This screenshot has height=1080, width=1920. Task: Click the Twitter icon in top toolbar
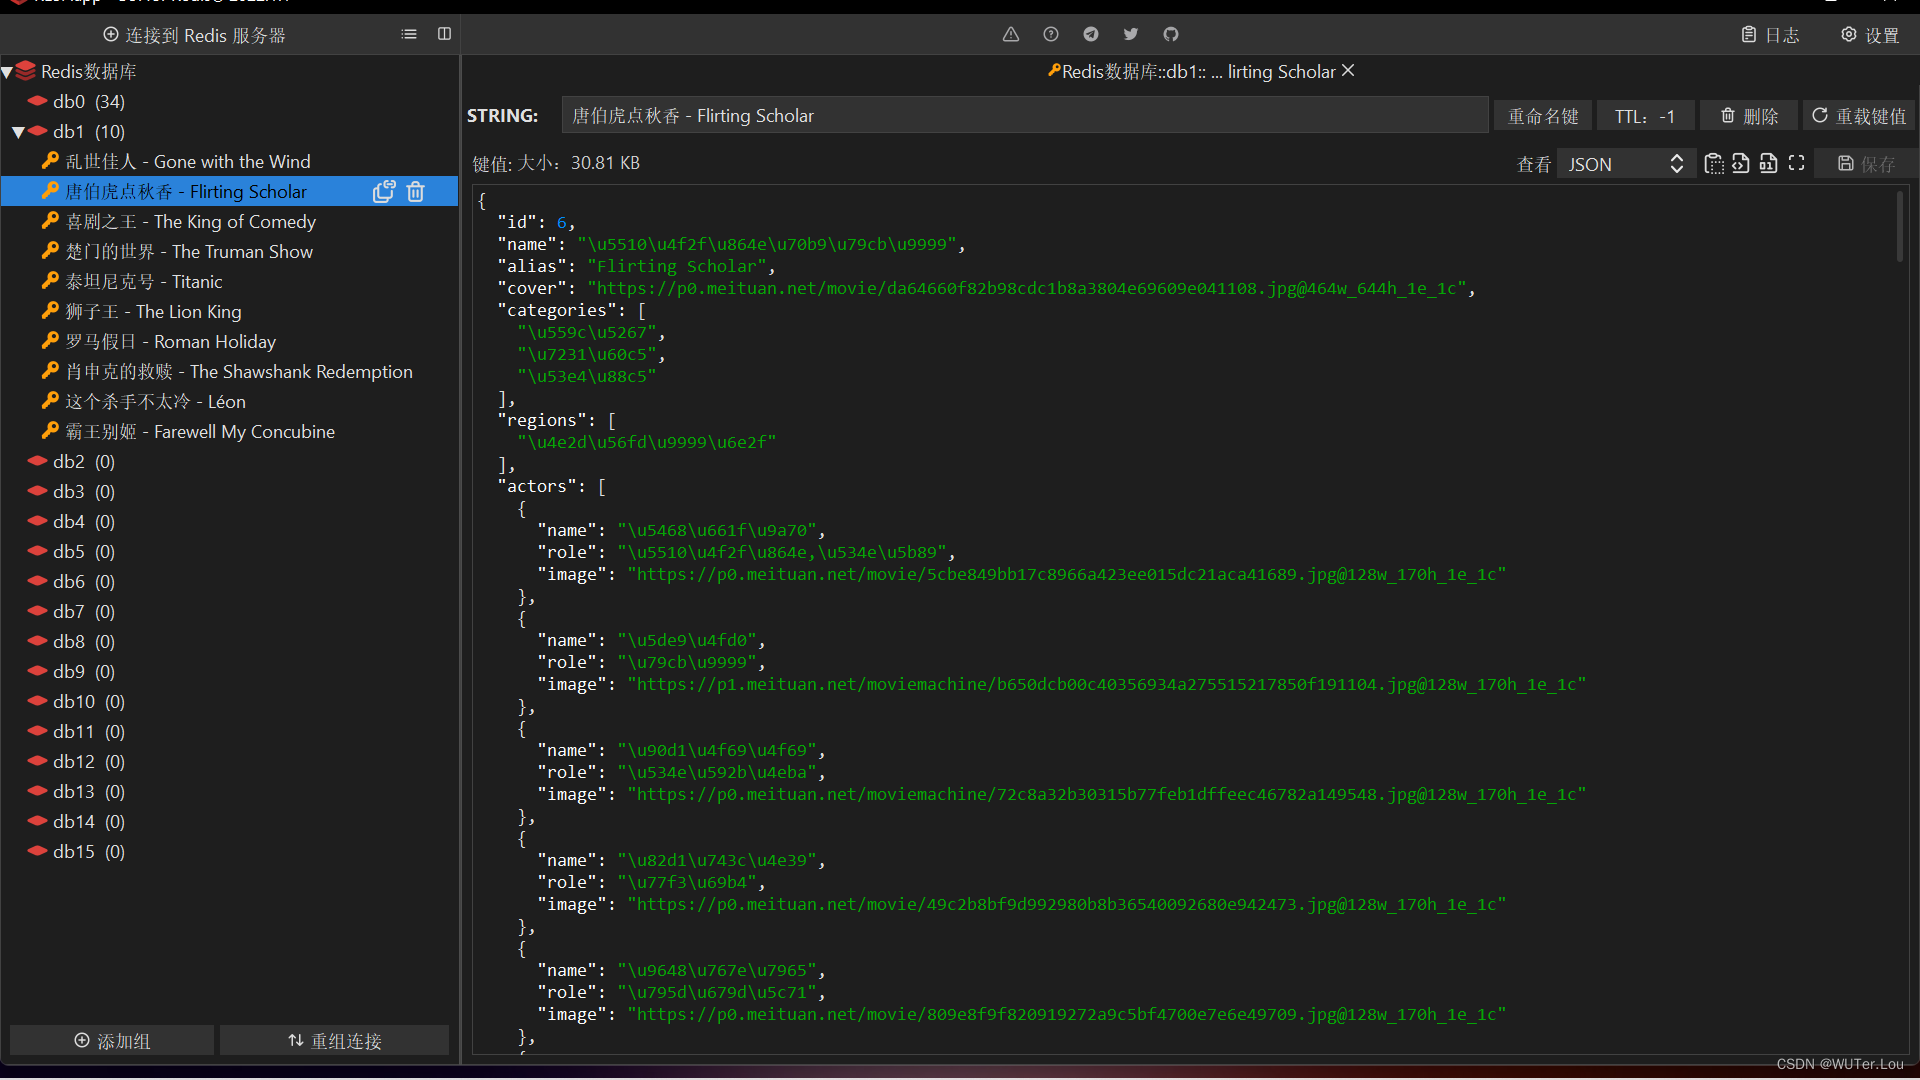click(1131, 35)
